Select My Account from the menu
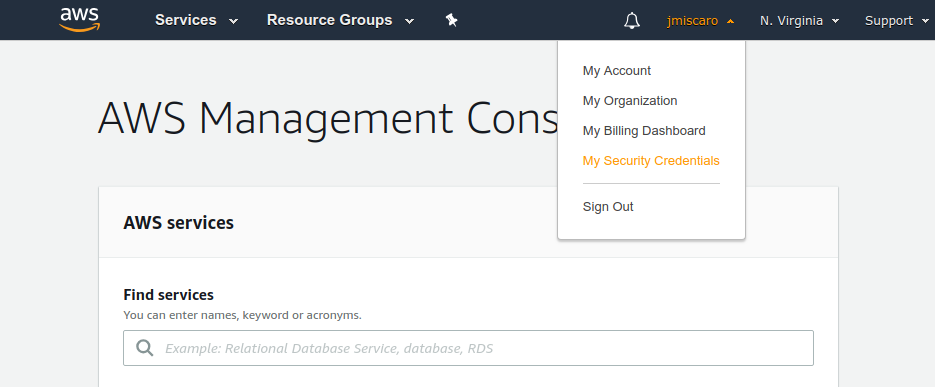The height and width of the screenshot is (387, 935). [x=617, y=70]
